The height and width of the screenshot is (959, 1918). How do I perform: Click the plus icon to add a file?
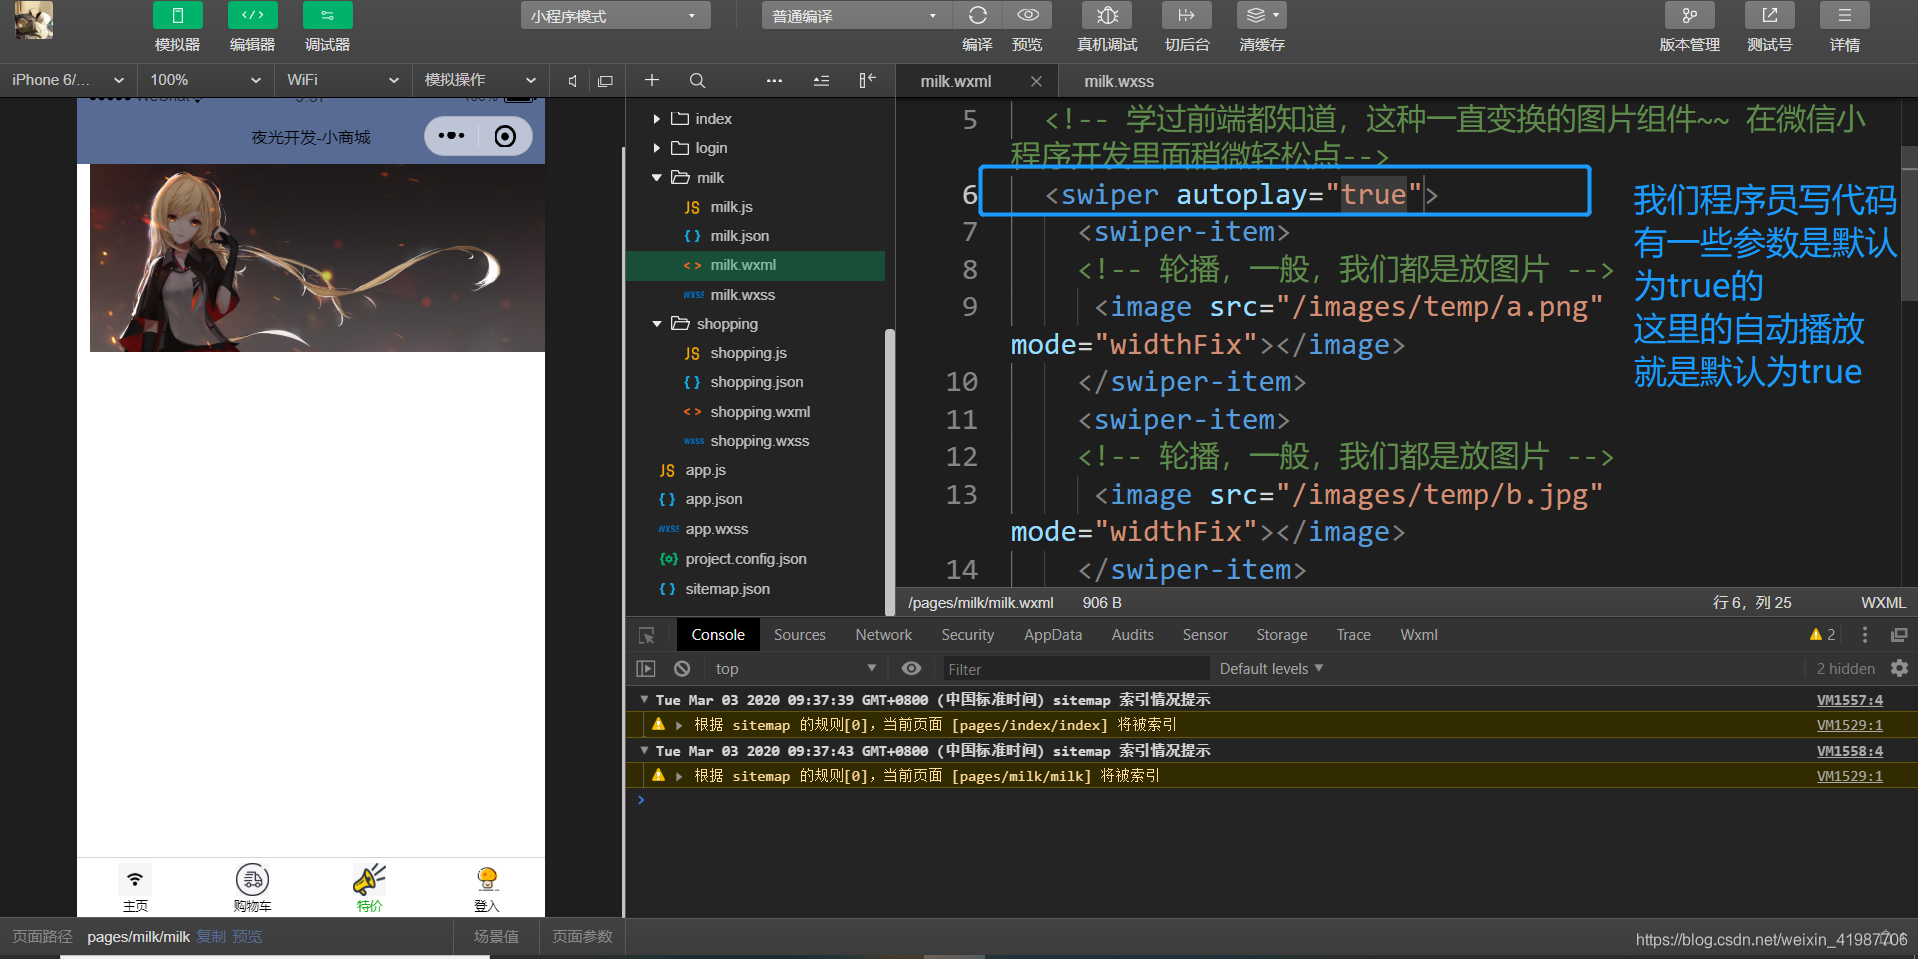pos(652,80)
